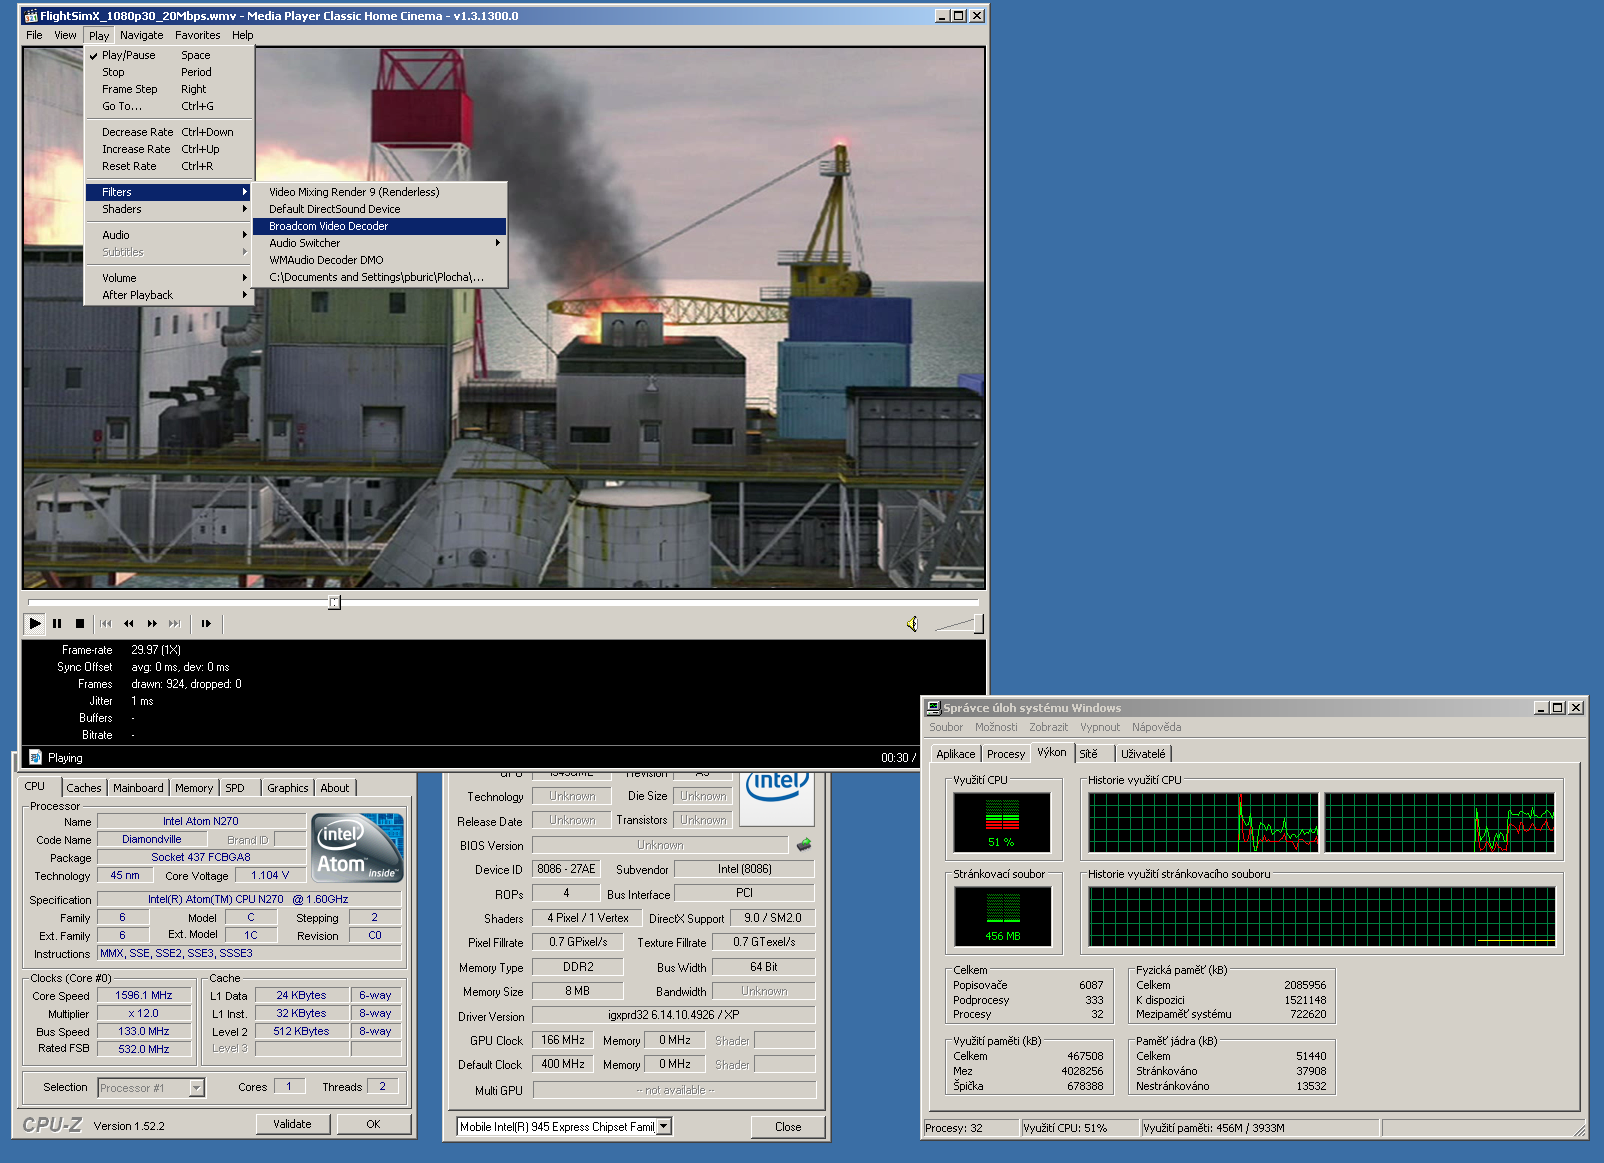Open the File menu
This screenshot has width=1604, height=1163.
click(x=34, y=35)
